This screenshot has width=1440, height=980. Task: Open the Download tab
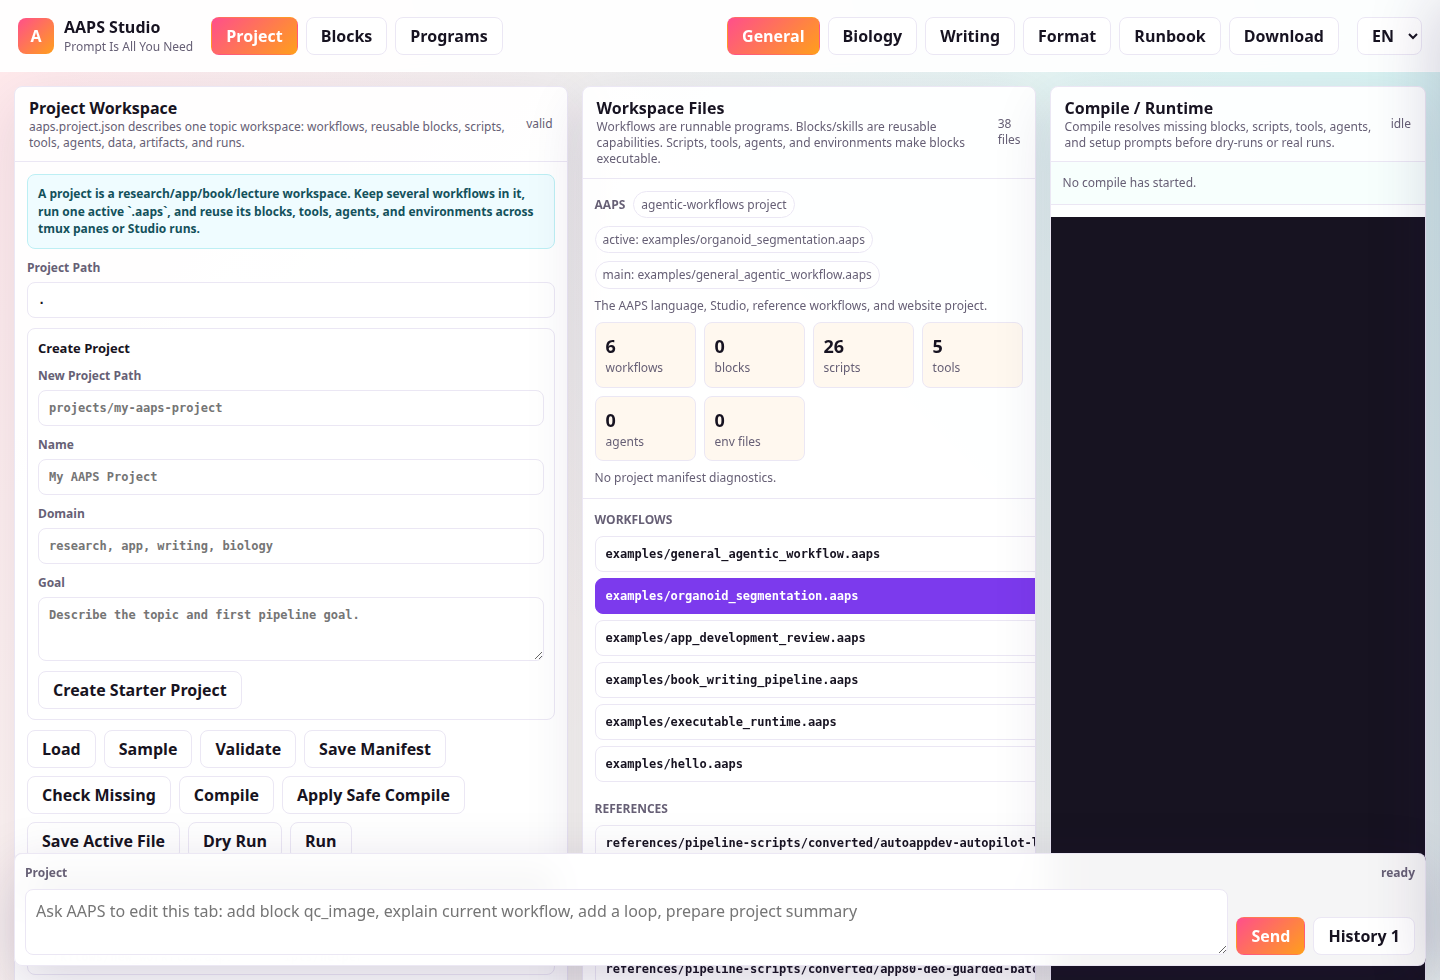click(x=1284, y=36)
